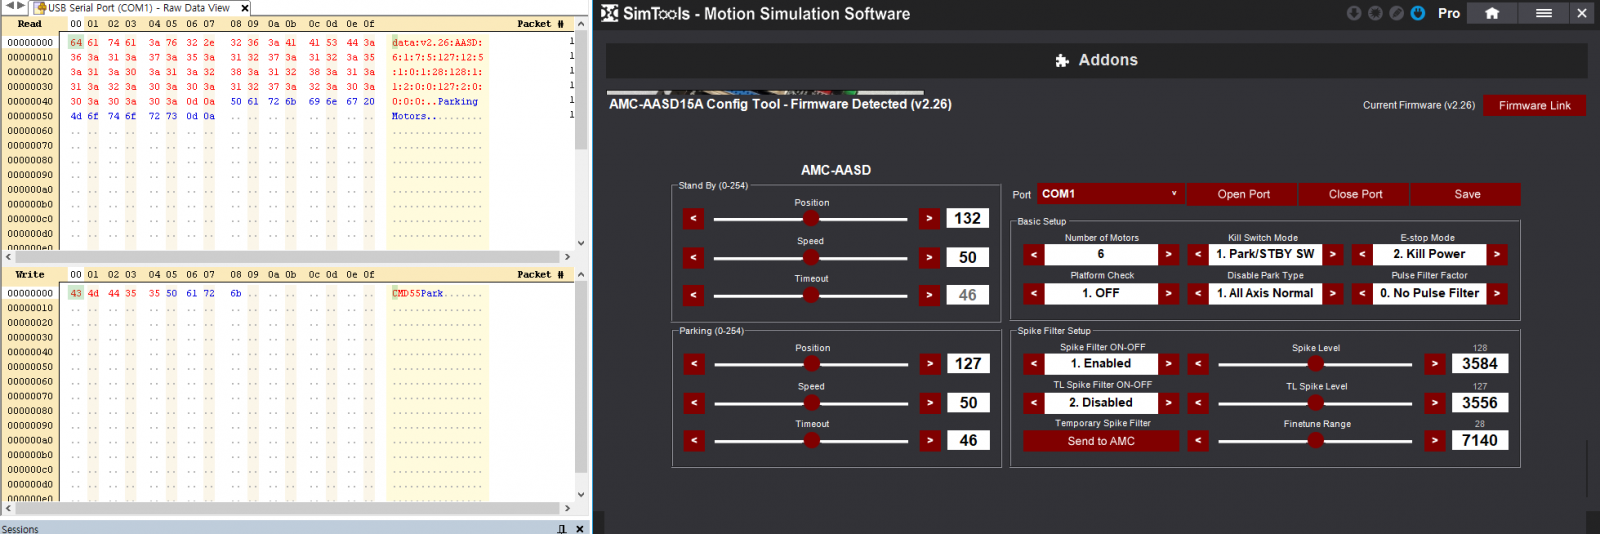The width and height of the screenshot is (1600, 534).
Task: Increase the Finetune Range value
Action: pyautogui.click(x=1435, y=440)
